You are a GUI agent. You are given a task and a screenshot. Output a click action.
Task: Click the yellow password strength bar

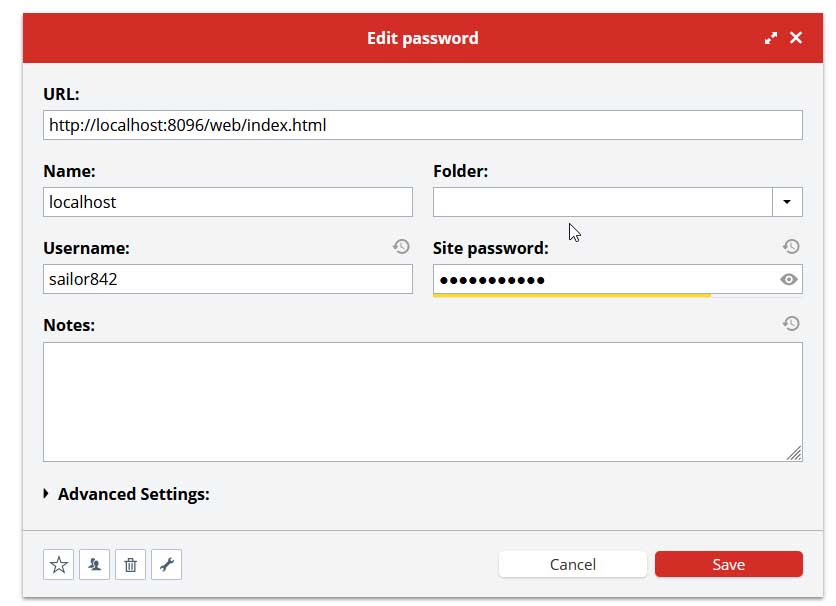pyautogui.click(x=571, y=296)
